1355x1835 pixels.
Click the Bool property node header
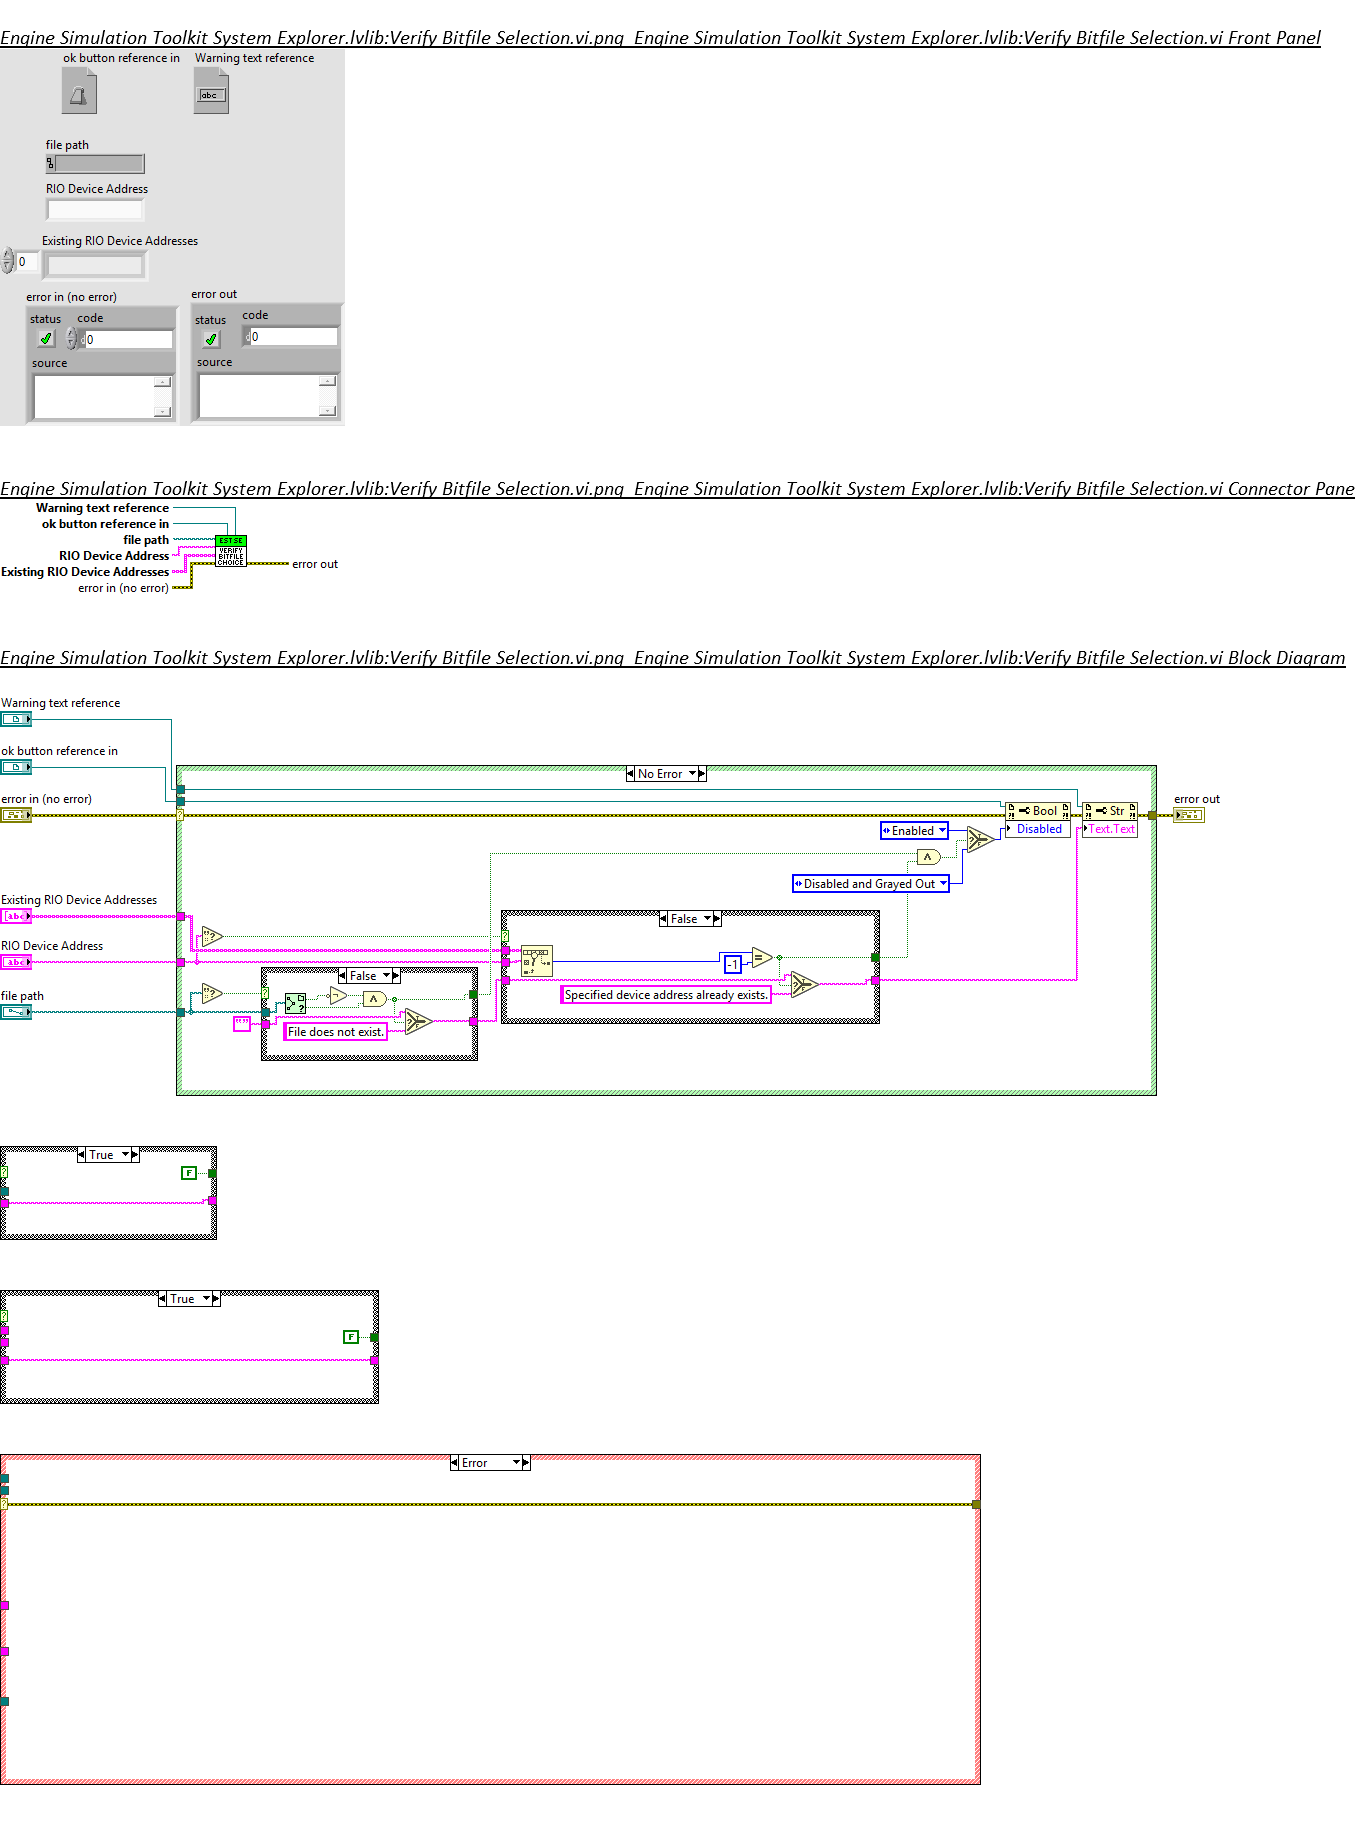tap(1038, 811)
